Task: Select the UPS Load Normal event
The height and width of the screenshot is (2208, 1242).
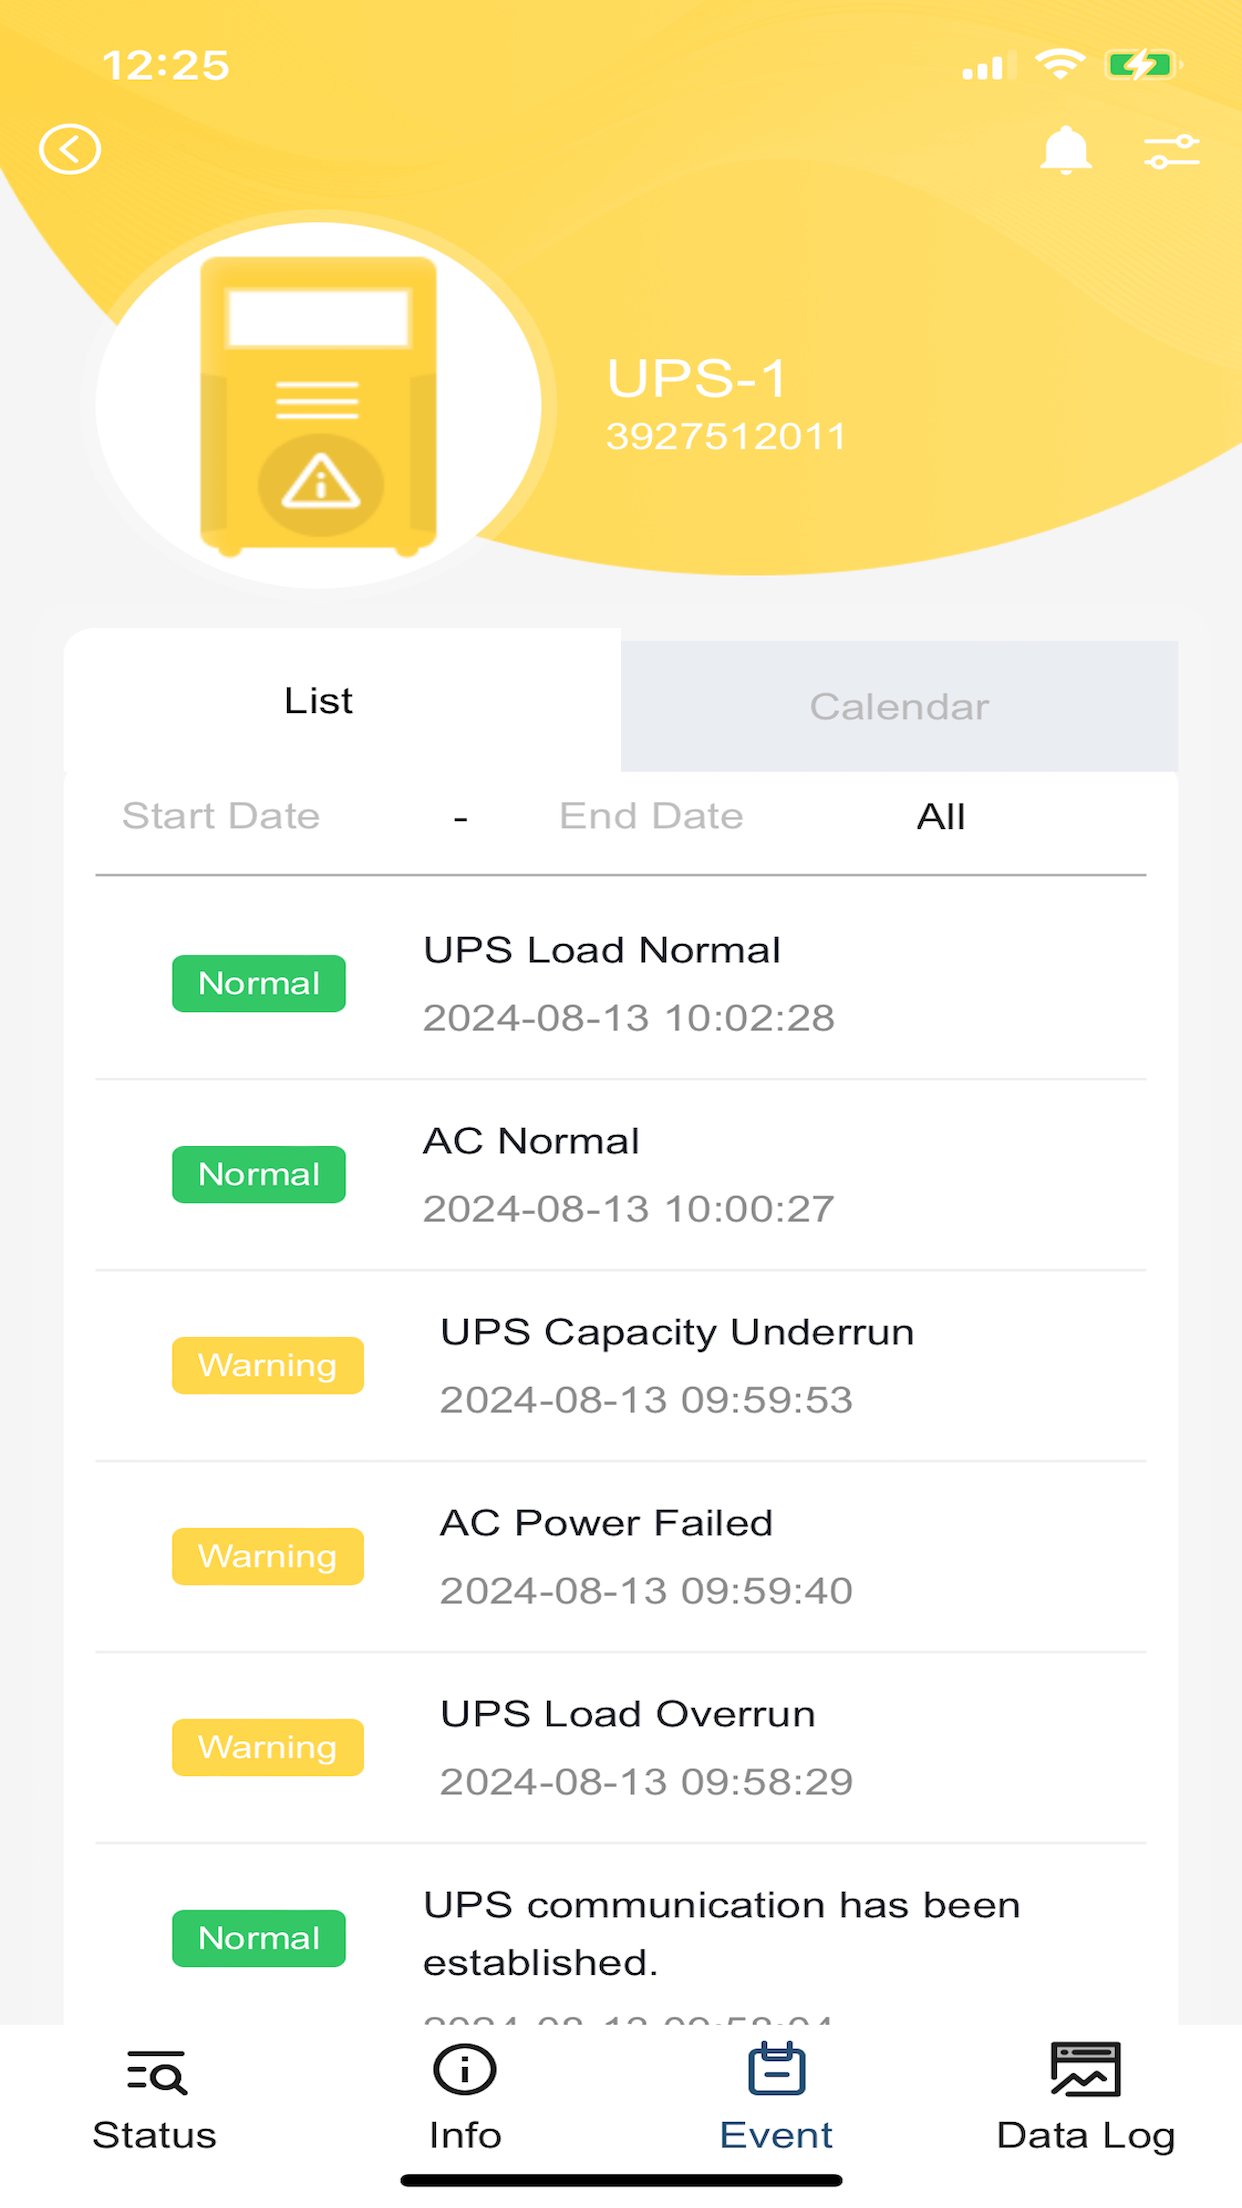Action: tap(620, 983)
